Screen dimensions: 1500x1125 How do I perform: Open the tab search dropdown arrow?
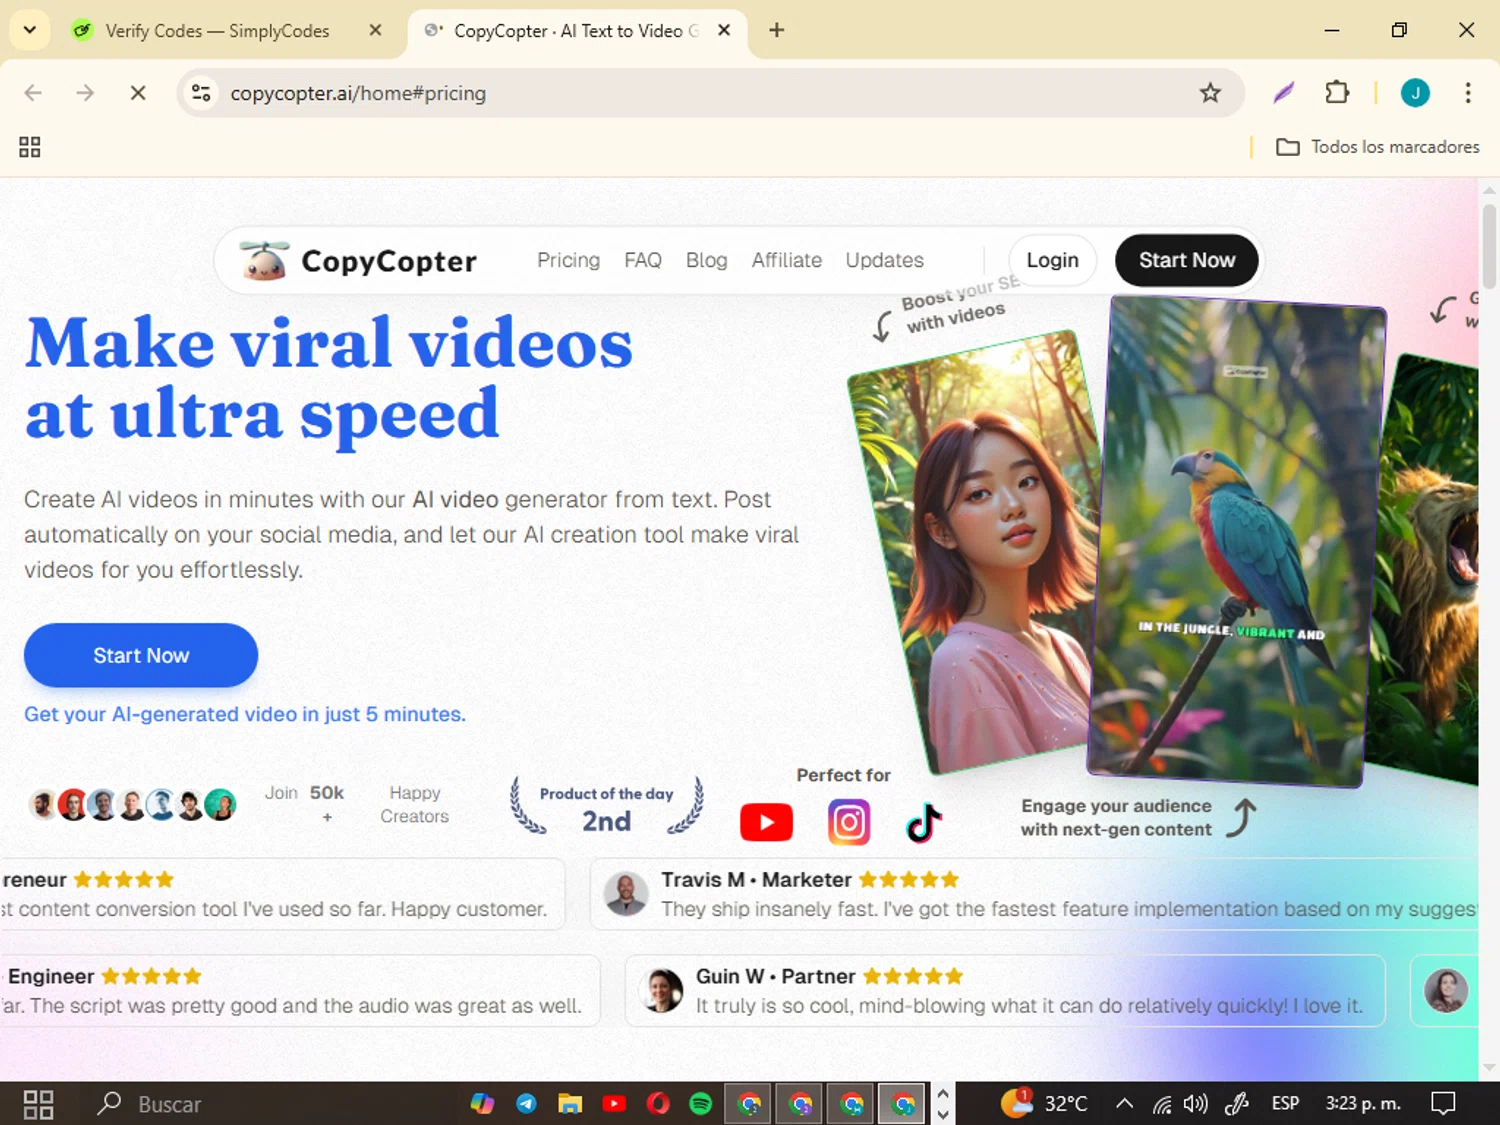(x=30, y=30)
